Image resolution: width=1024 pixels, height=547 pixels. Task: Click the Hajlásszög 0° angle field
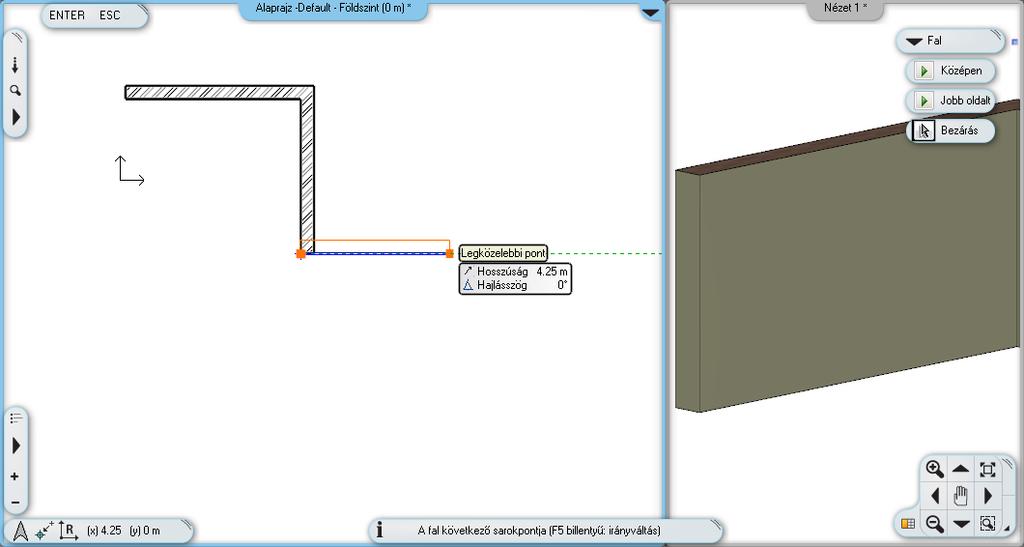515,285
